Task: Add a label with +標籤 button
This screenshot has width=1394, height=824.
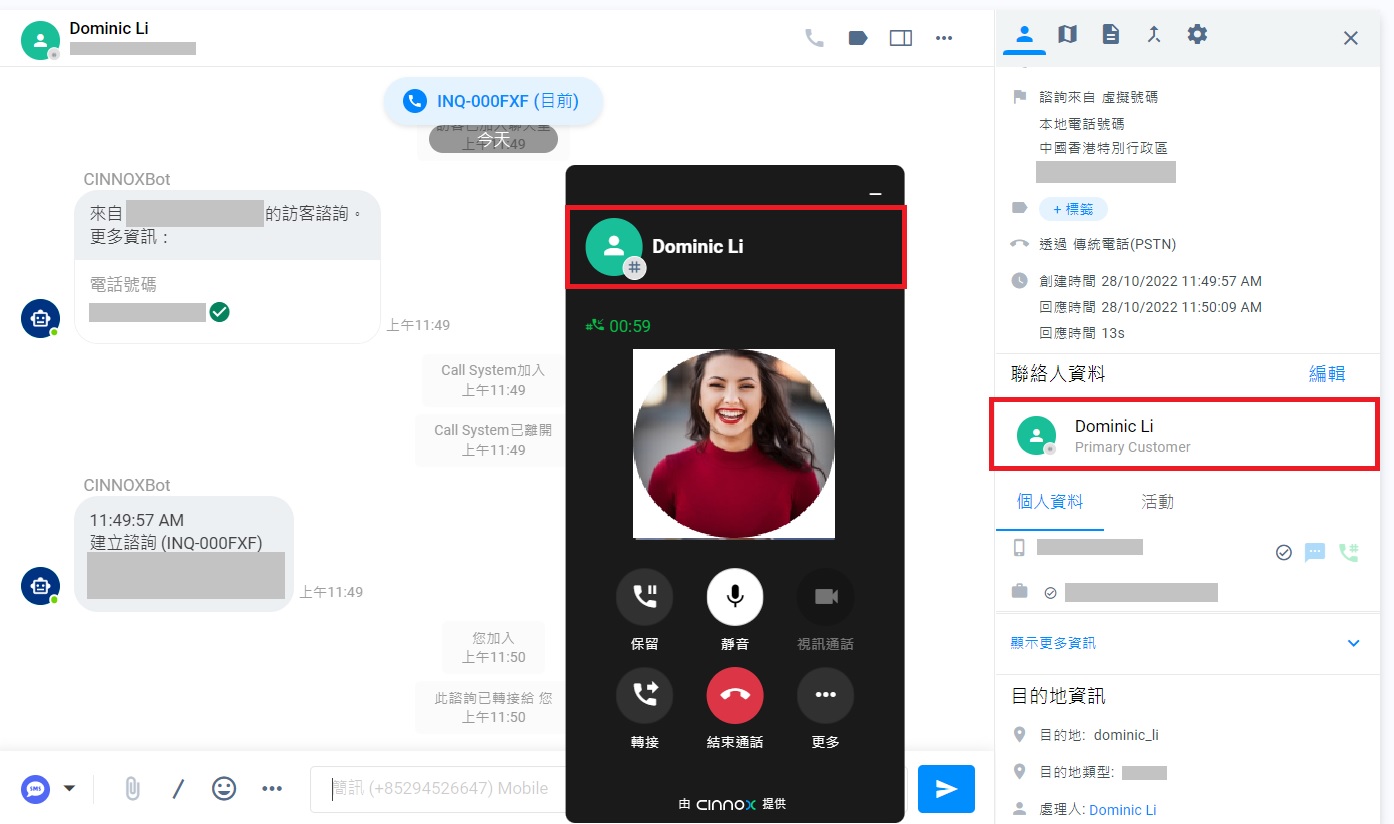Action: (x=1073, y=209)
